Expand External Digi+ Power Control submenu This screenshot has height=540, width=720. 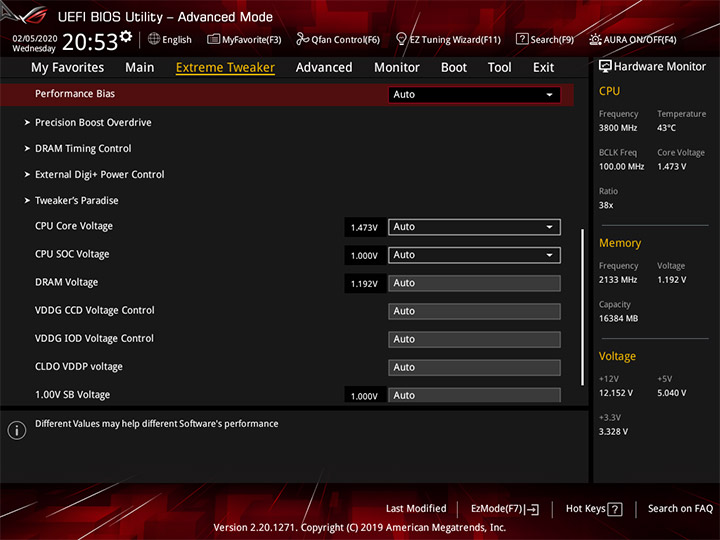point(99,174)
